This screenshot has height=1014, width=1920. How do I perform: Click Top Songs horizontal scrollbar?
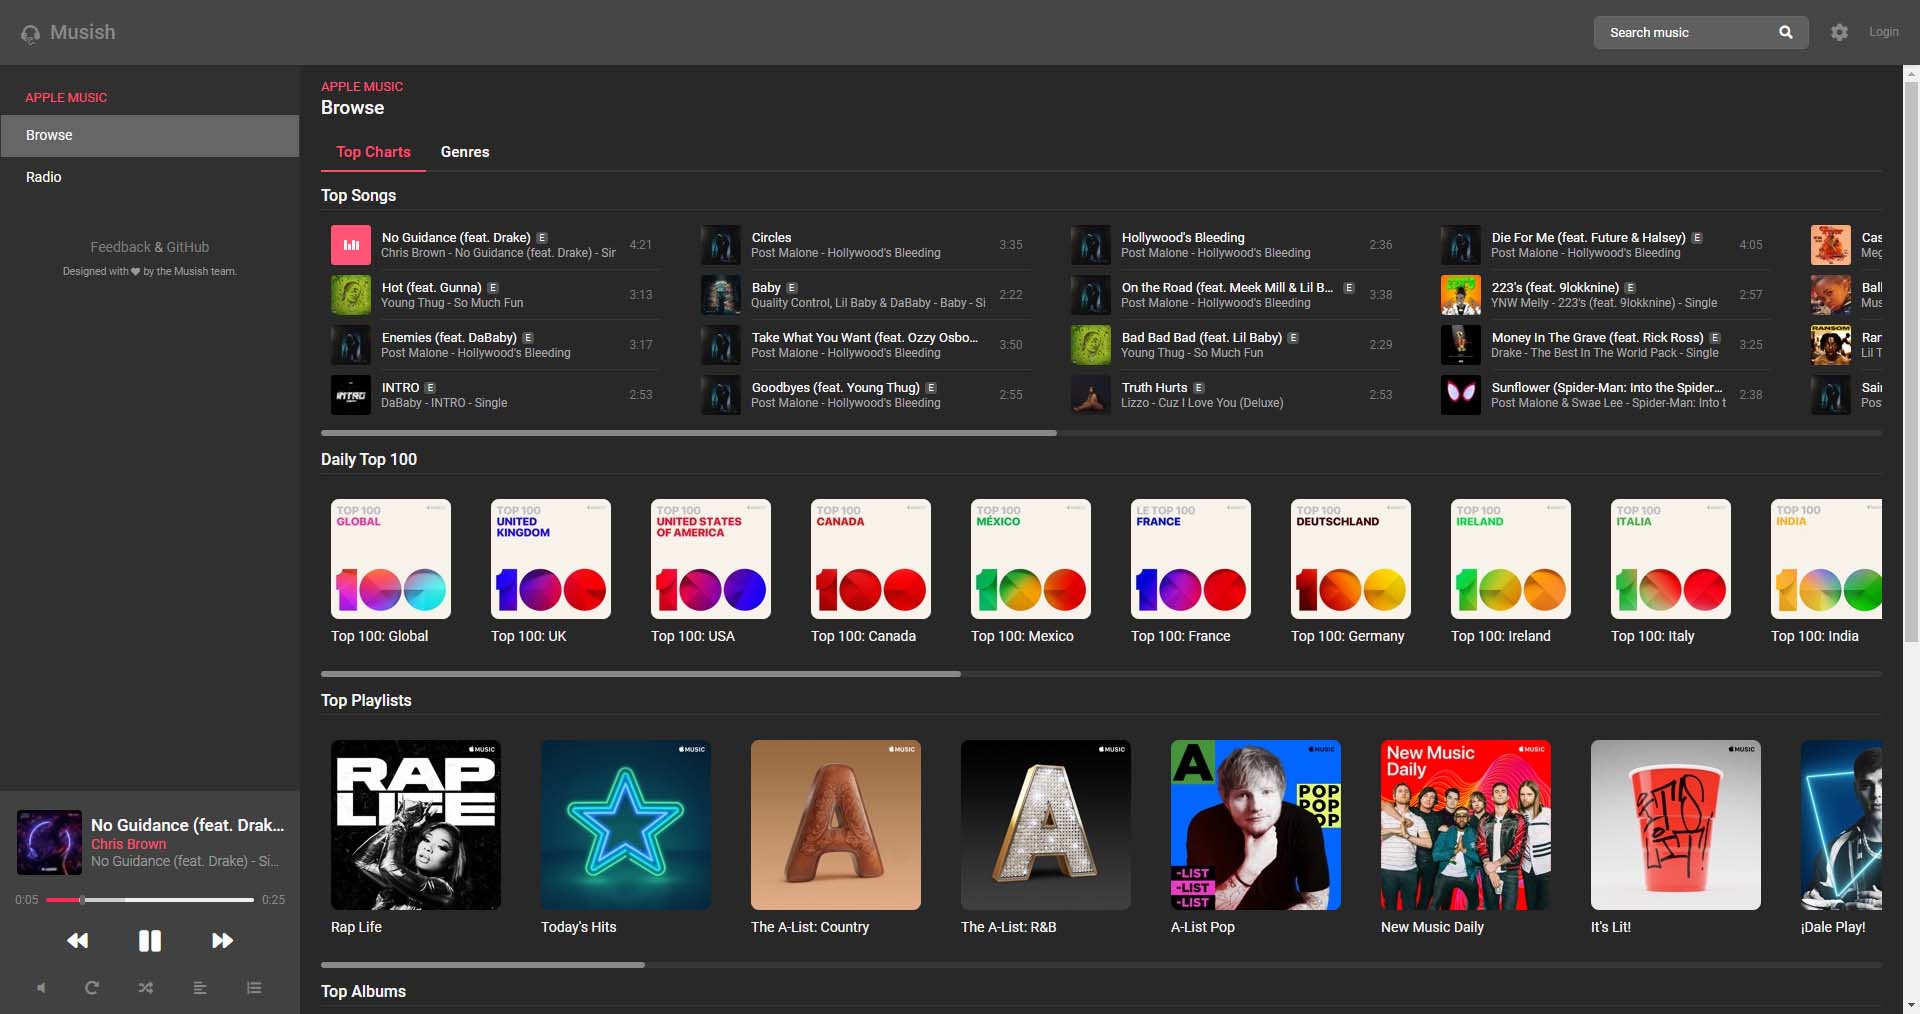tap(688, 433)
